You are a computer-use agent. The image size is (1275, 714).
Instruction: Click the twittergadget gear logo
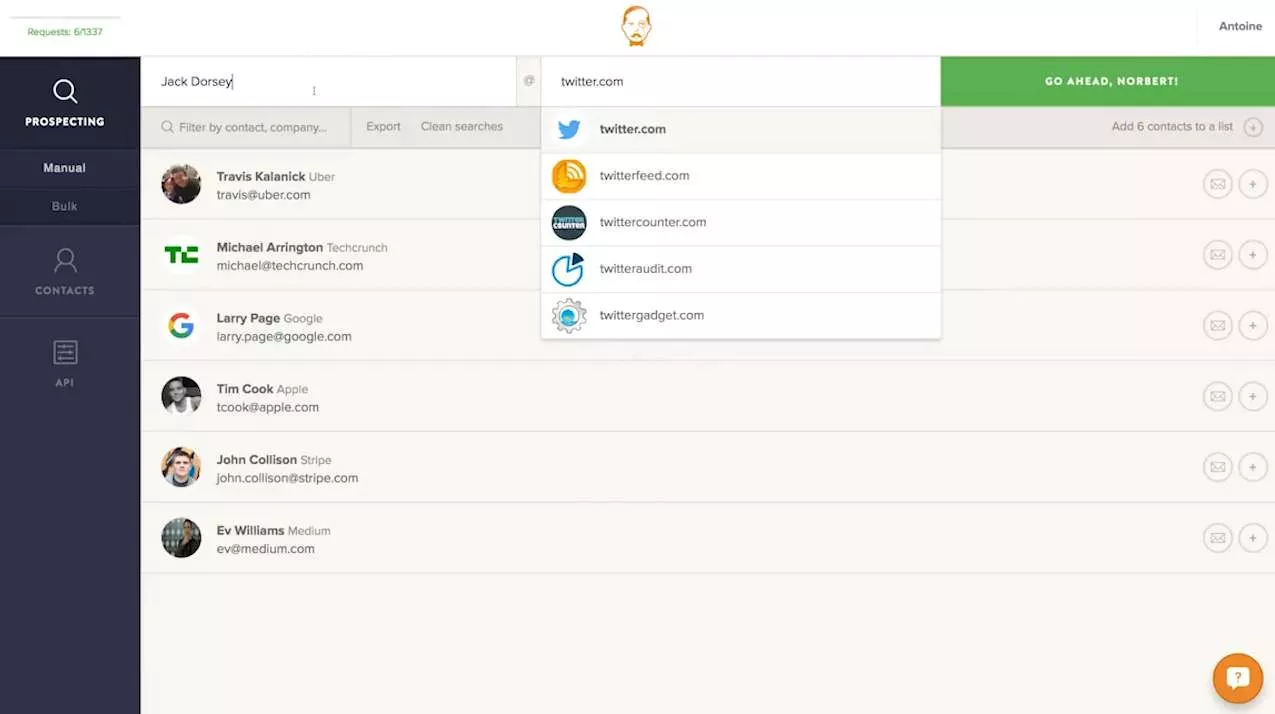(569, 315)
